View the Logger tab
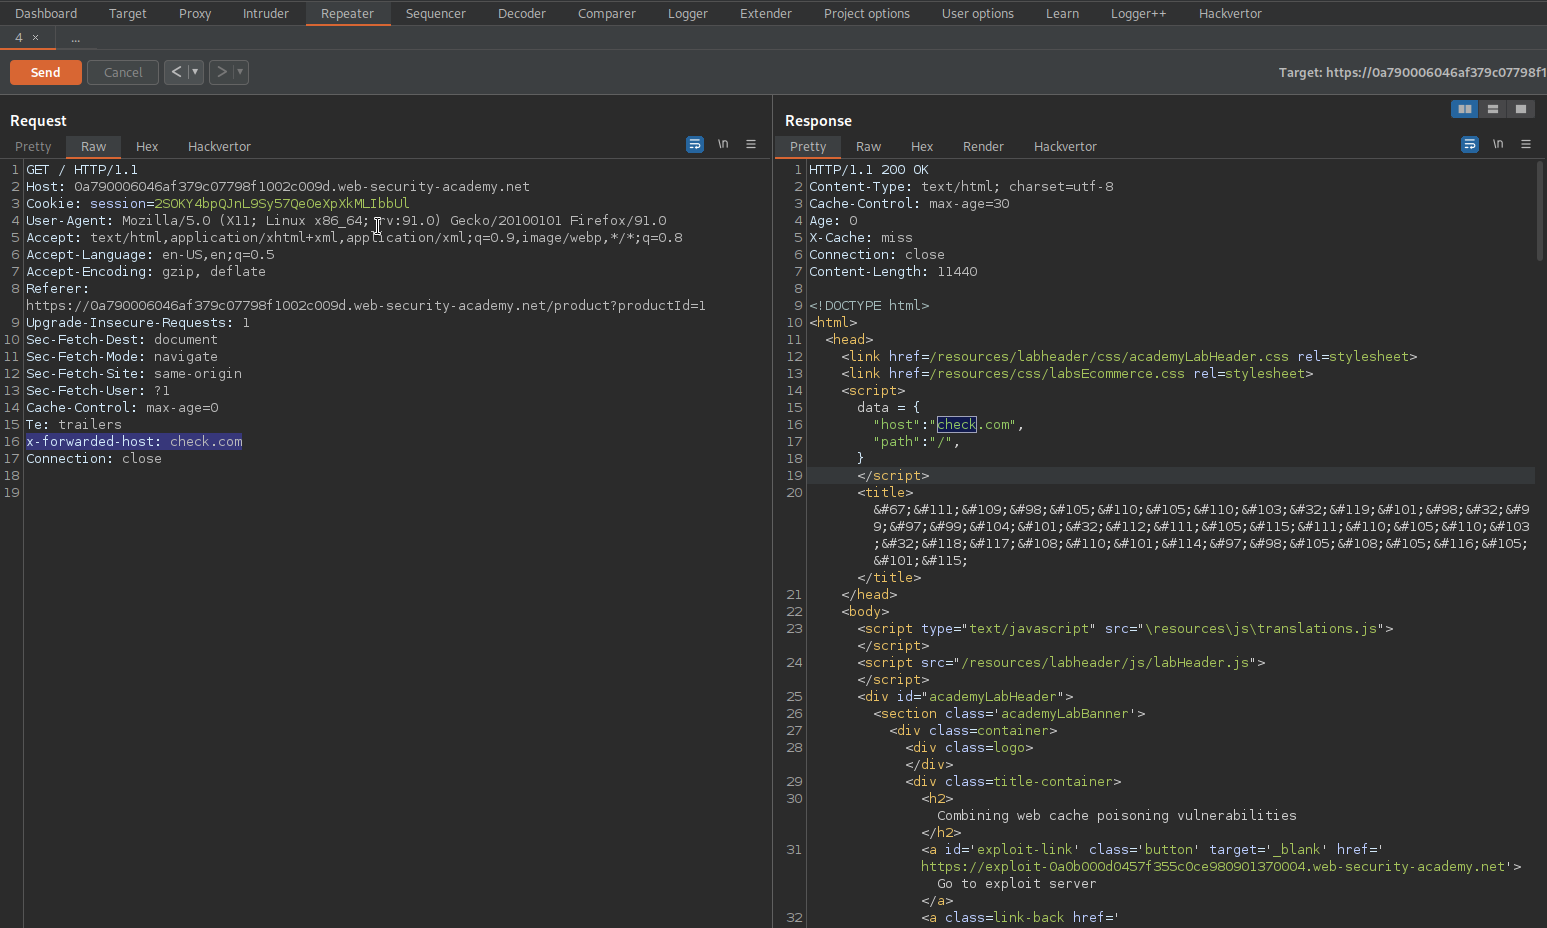This screenshot has width=1547, height=928. tap(688, 14)
